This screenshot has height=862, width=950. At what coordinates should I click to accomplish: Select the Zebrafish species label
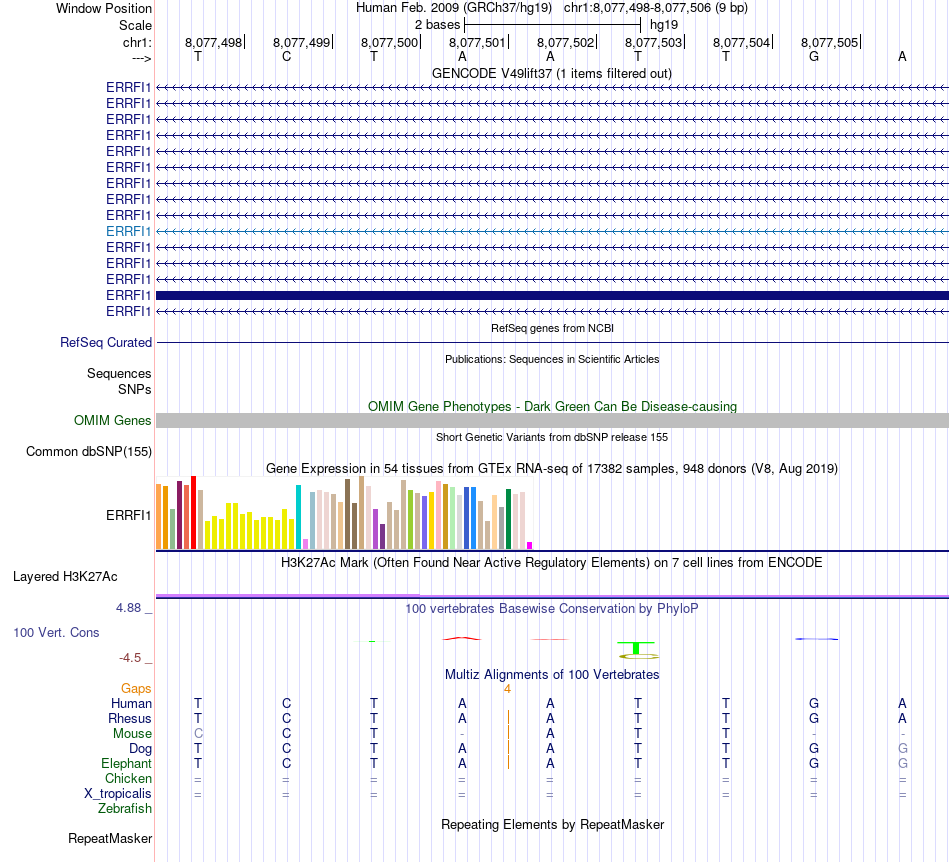click(x=125, y=808)
